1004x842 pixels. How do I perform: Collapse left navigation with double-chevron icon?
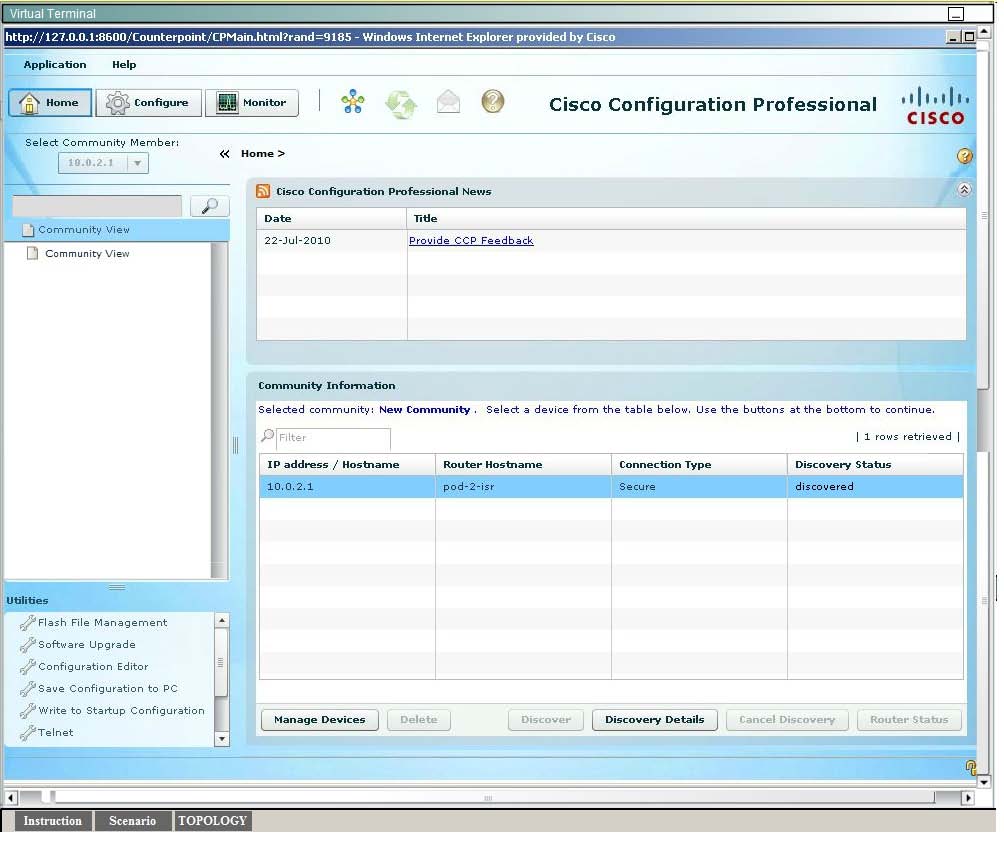224,154
